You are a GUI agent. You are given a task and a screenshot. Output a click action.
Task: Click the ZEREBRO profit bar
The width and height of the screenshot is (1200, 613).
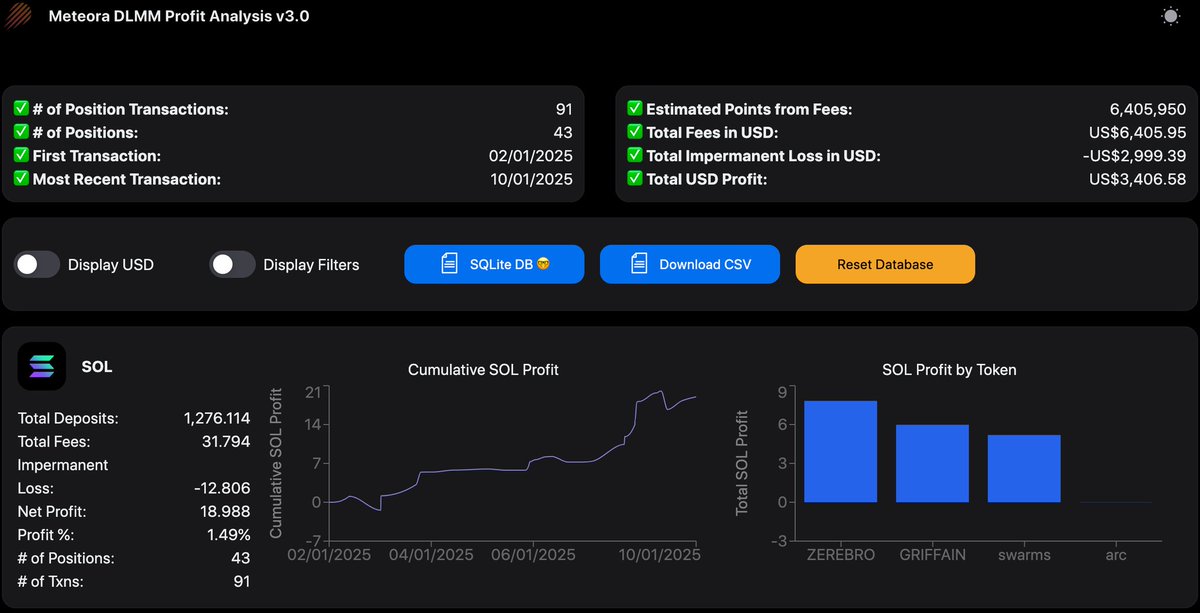click(x=840, y=451)
